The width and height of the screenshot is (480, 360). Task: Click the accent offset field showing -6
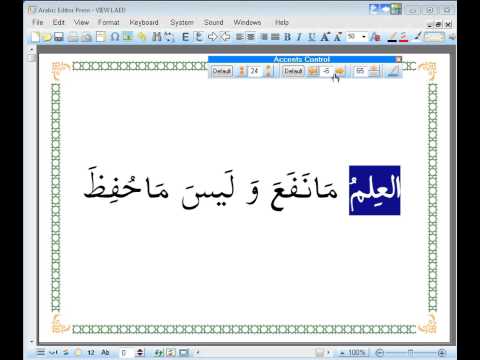pyautogui.click(x=326, y=71)
